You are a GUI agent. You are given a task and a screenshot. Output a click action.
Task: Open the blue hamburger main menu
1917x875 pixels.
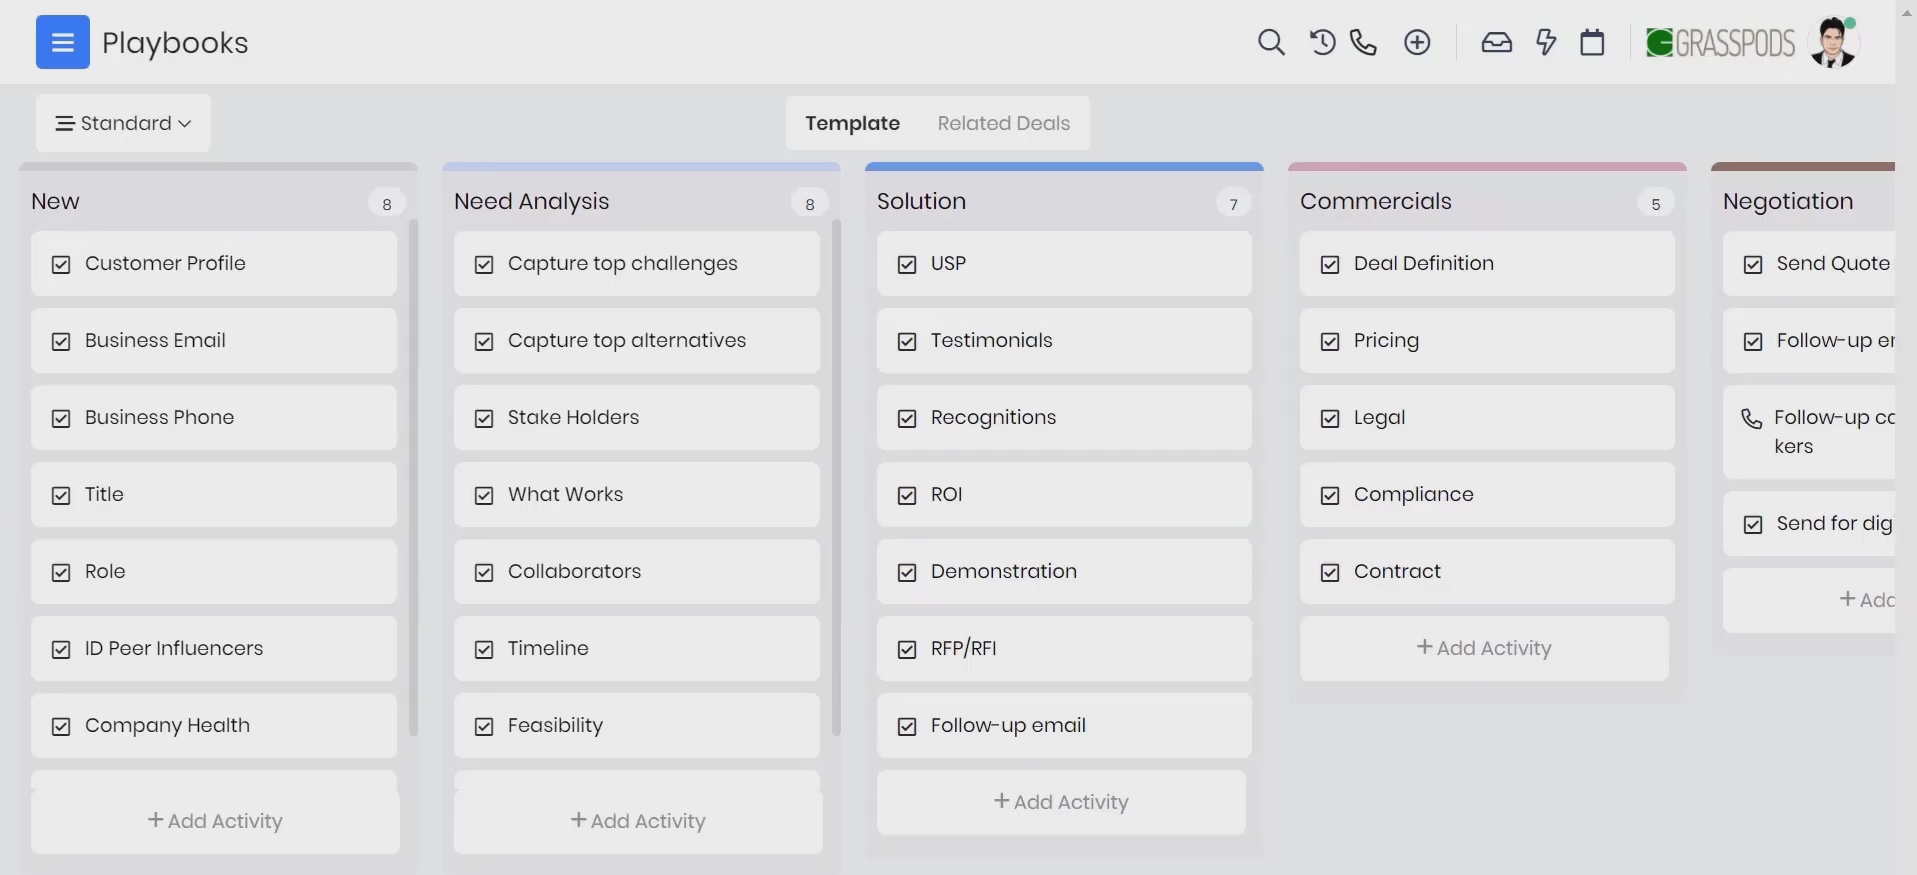point(62,42)
